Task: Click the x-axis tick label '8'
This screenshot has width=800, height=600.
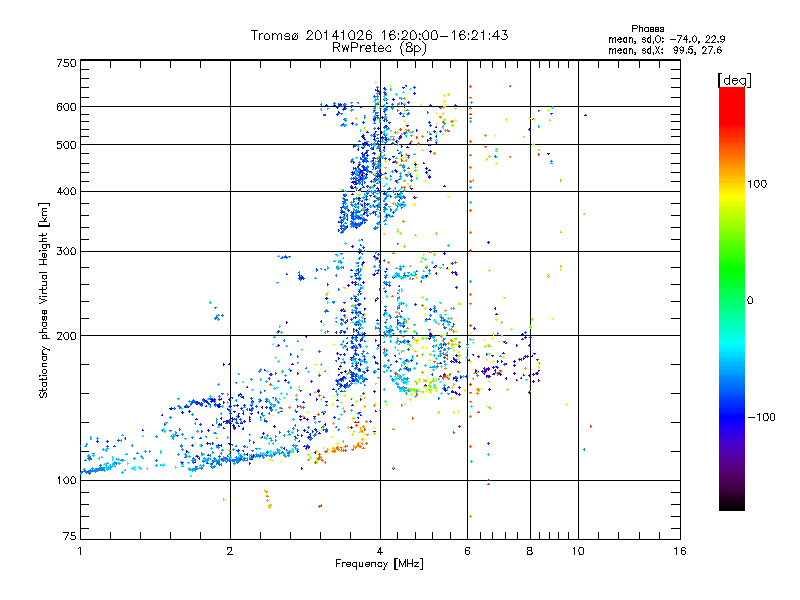Action: click(530, 551)
